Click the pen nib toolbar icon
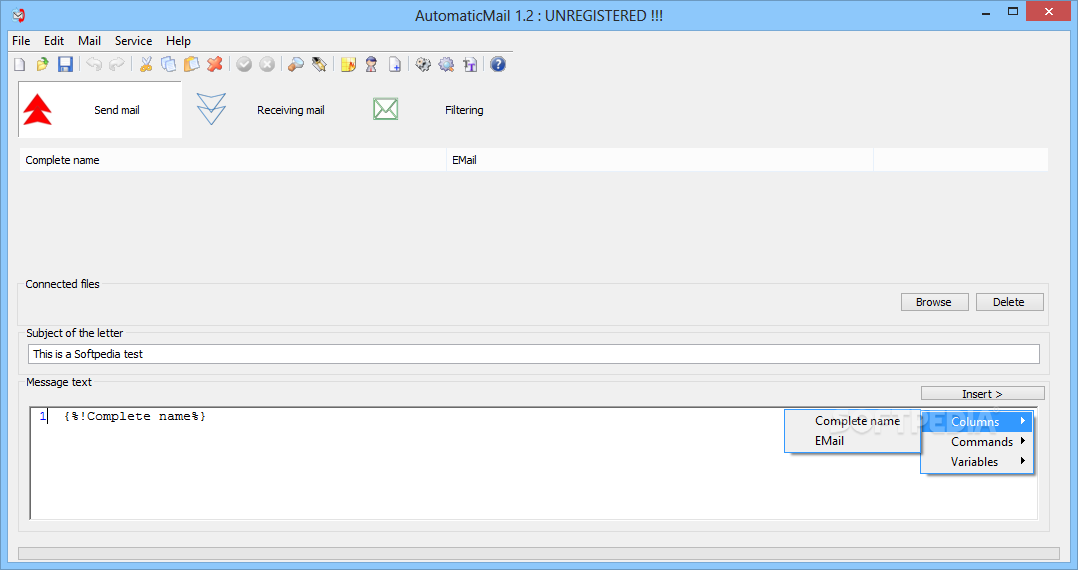Screen dimensions: 1078x570 pos(318,65)
